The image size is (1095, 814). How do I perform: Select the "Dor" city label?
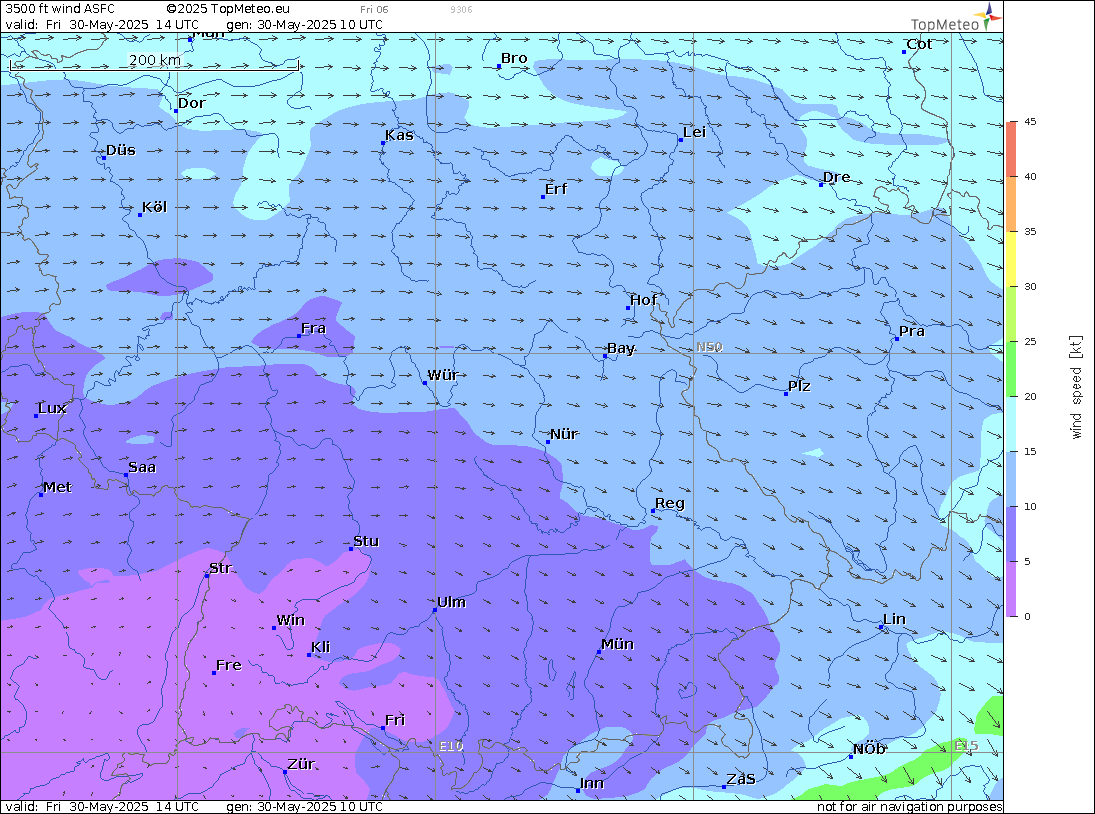191,103
